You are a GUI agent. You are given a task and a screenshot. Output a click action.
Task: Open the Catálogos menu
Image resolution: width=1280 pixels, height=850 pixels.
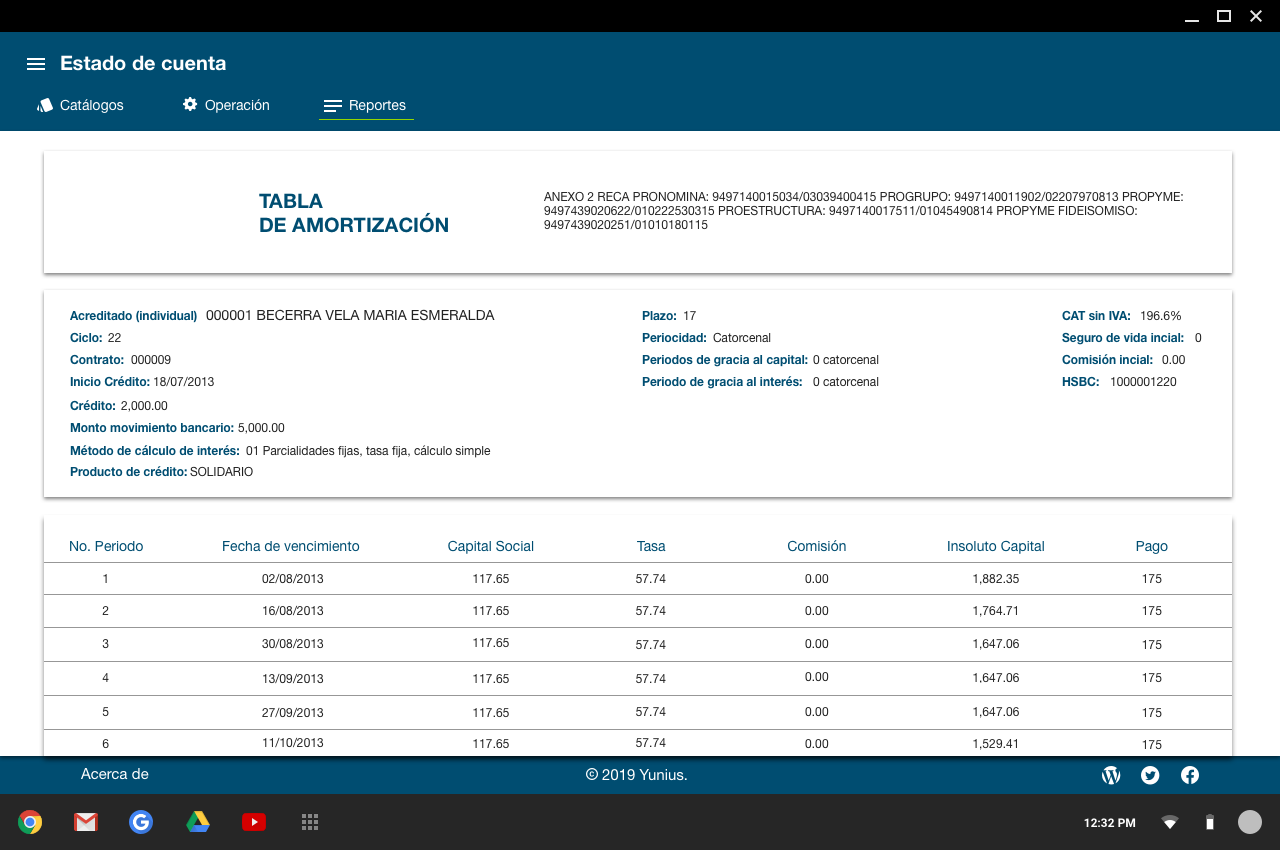click(x=81, y=105)
